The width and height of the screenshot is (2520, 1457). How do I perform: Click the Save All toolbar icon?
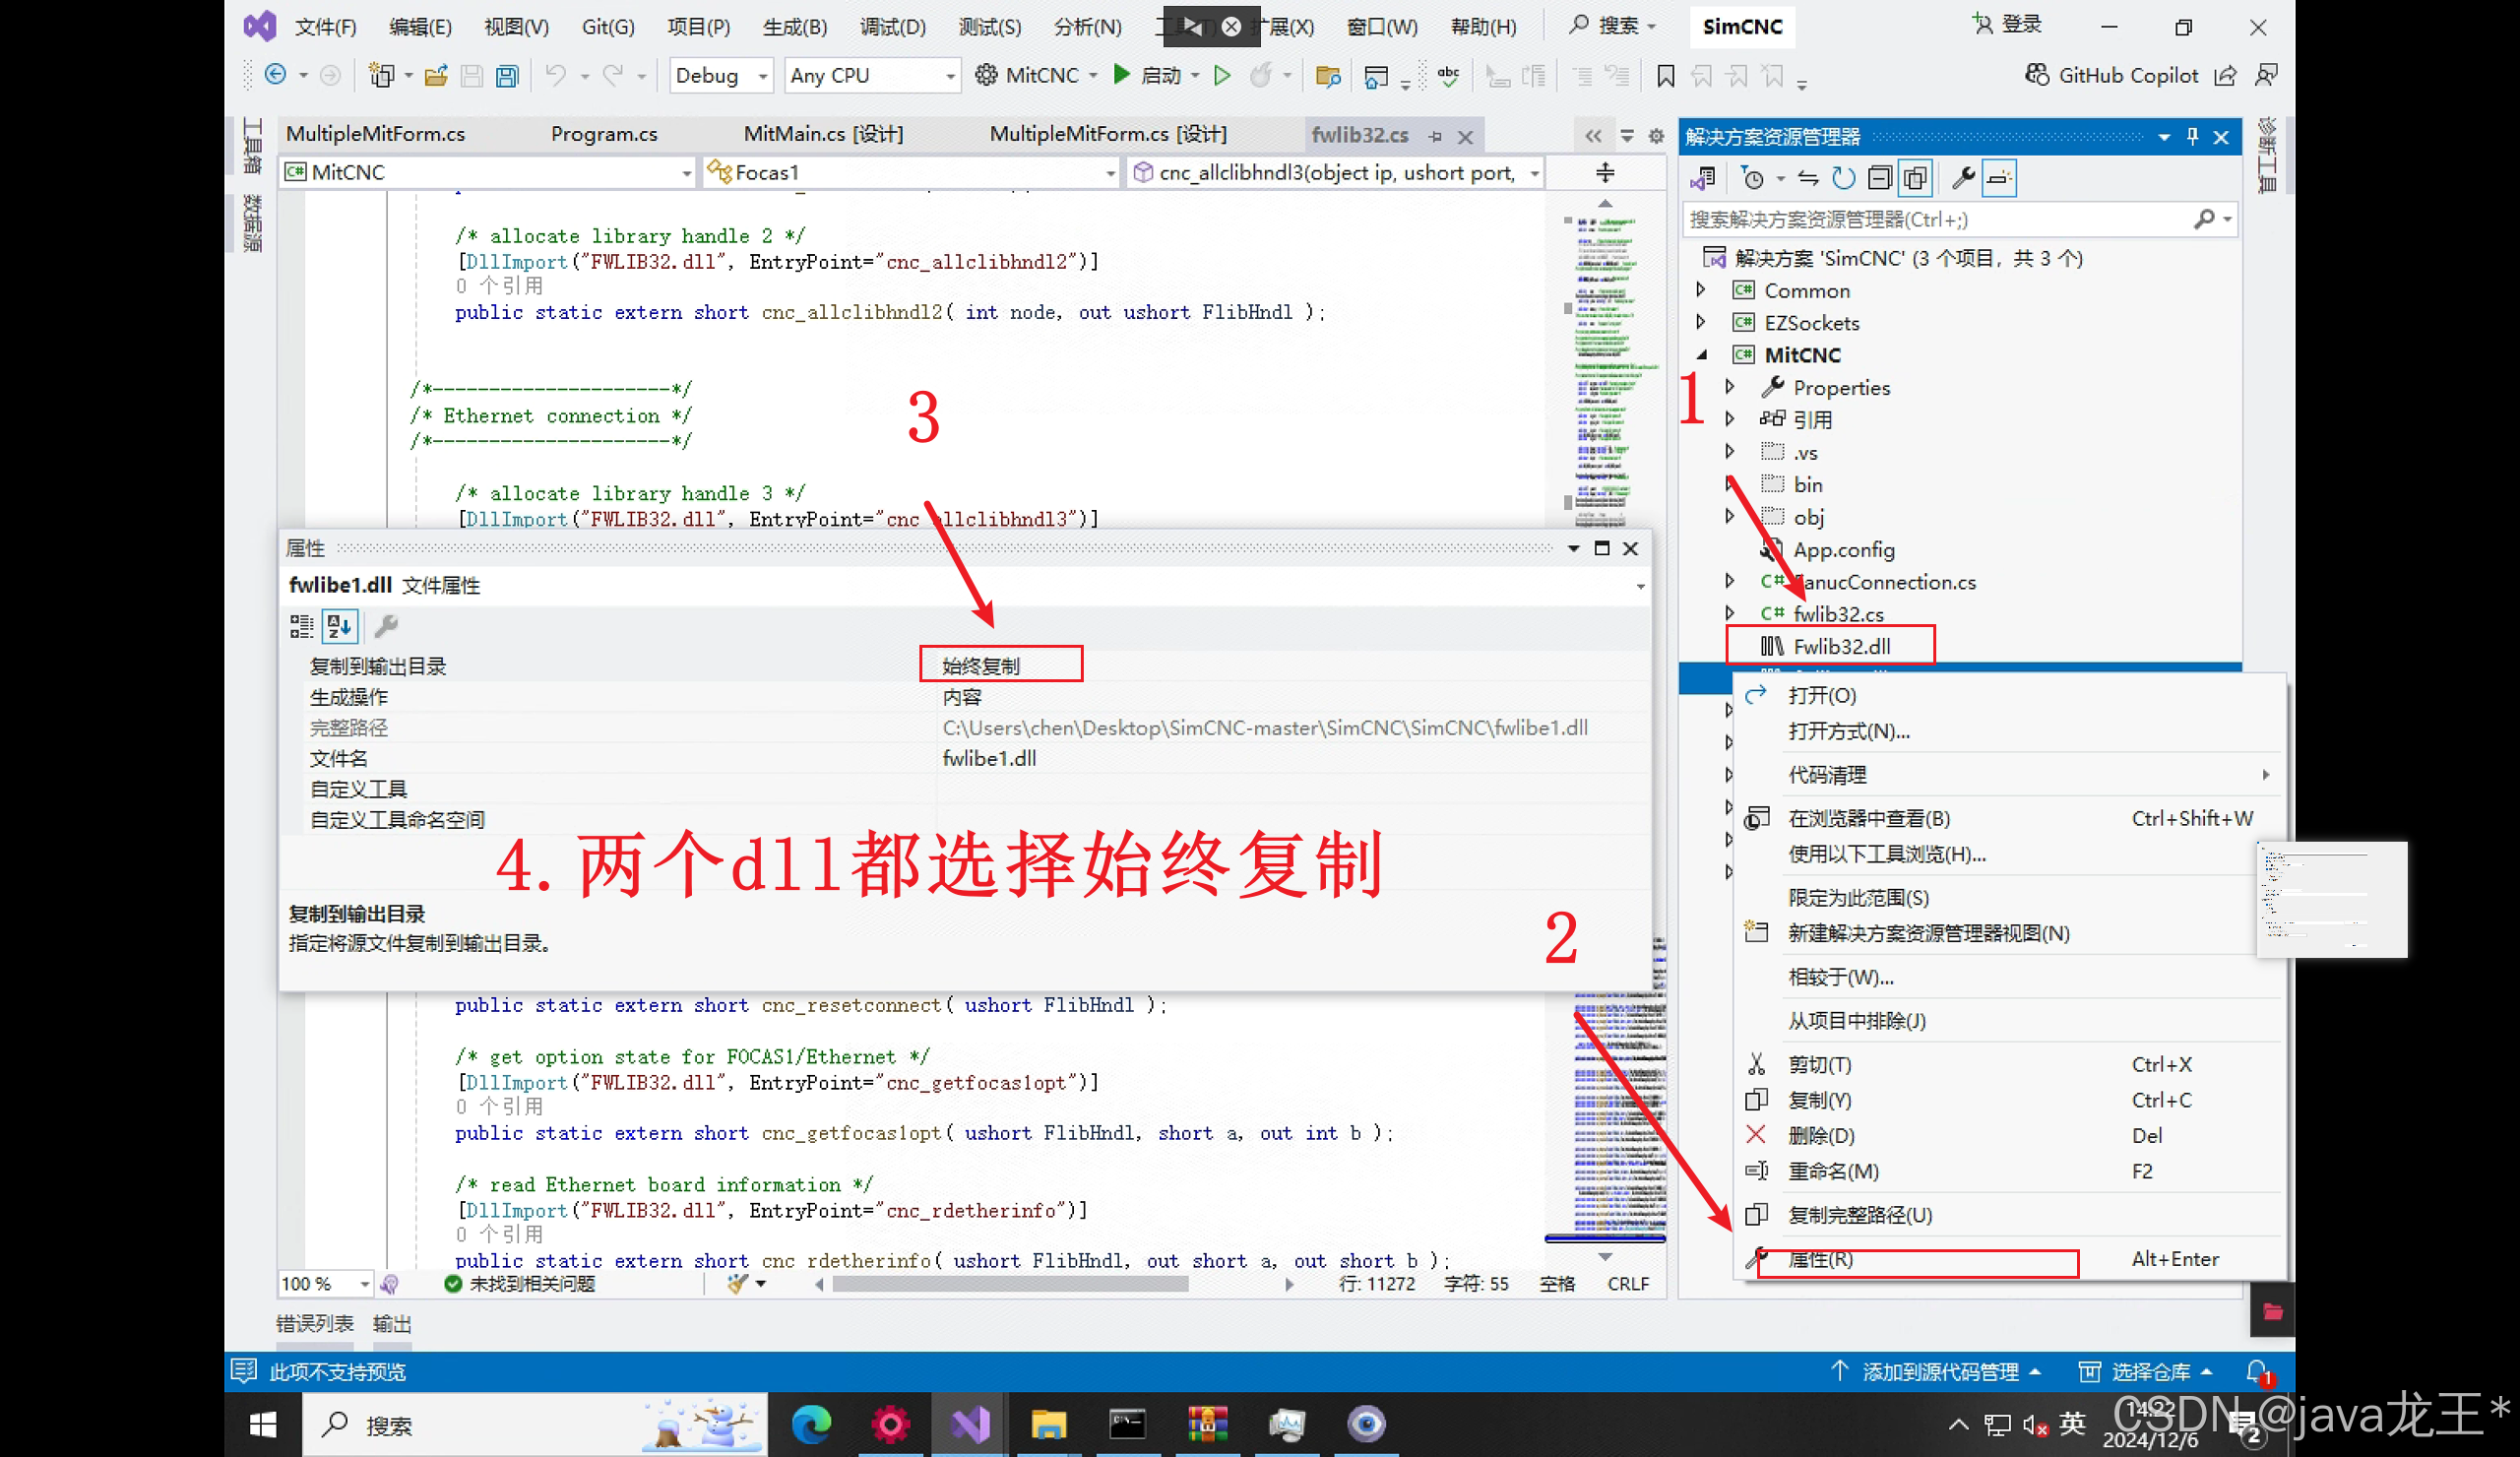(507, 76)
